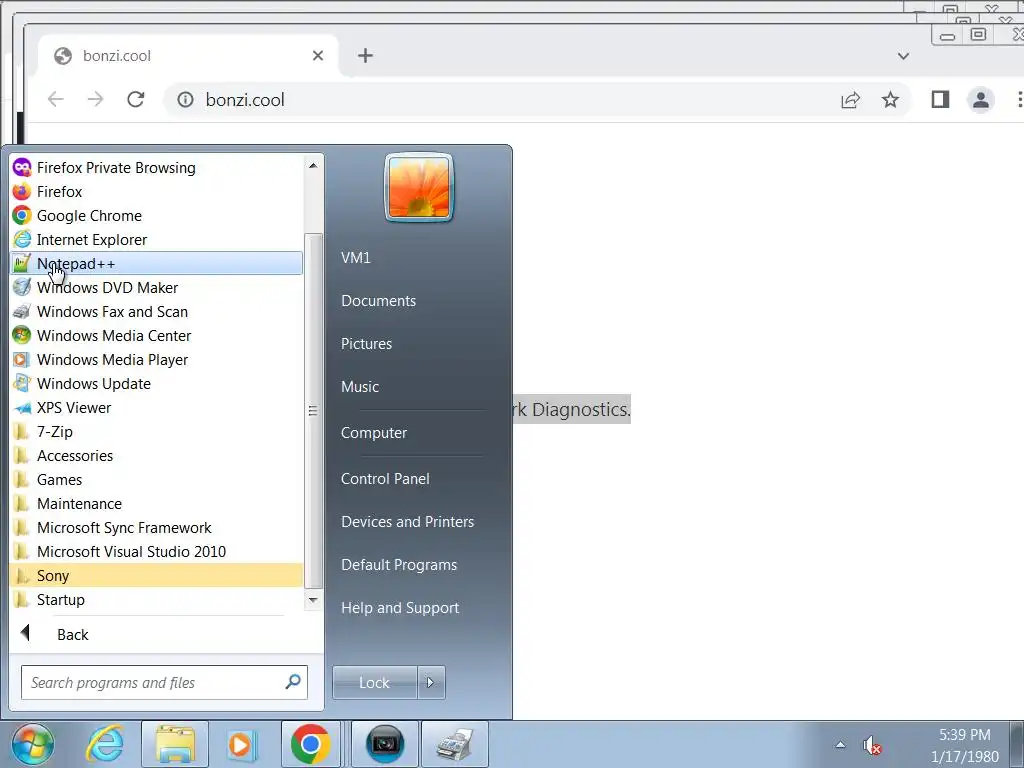Open Control Panel

[x=385, y=479]
